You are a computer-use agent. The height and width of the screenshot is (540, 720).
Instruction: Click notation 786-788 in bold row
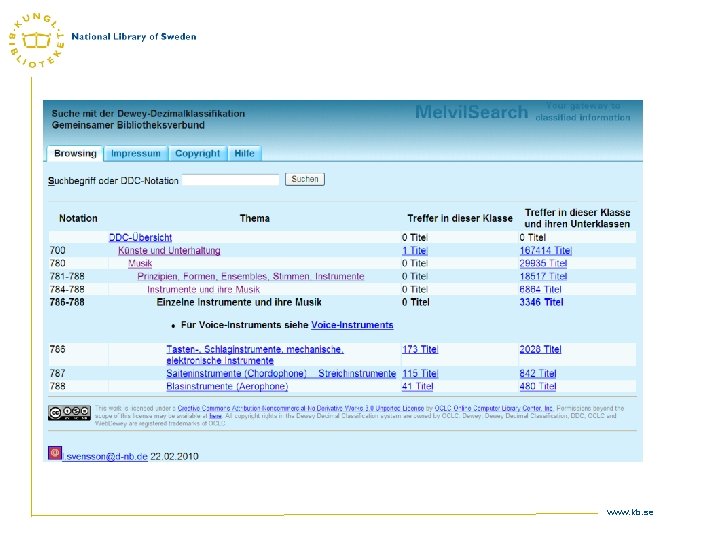point(67,302)
